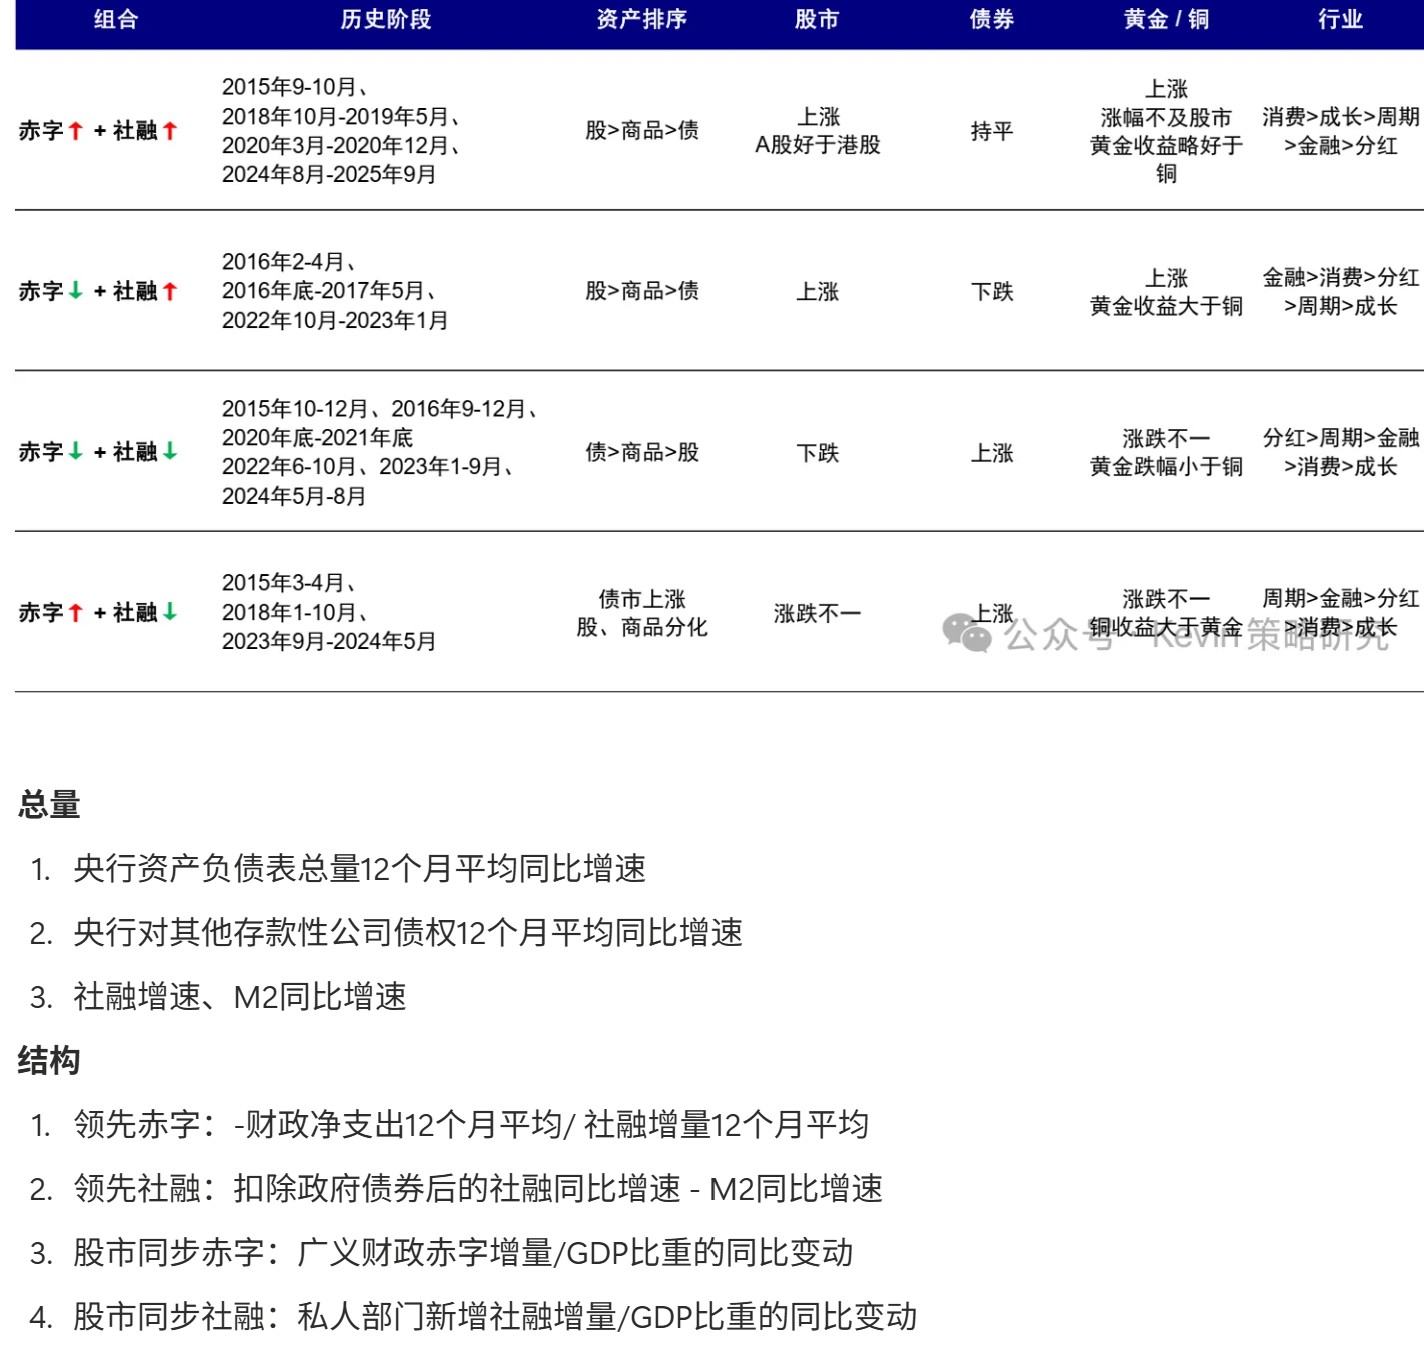Click the 资产排序 column header
Image resolution: width=1424 pixels, height=1364 pixels.
coord(641,20)
